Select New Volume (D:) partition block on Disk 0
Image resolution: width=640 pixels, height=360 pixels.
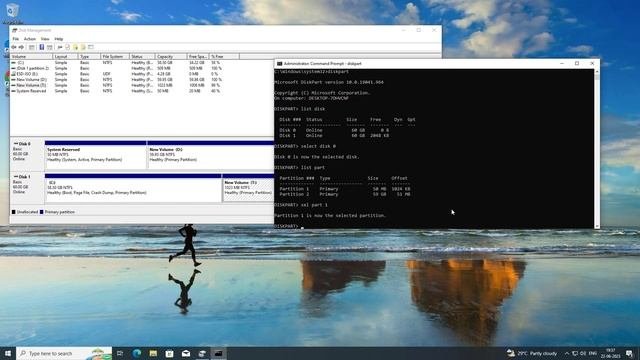pyautogui.click(x=211, y=155)
